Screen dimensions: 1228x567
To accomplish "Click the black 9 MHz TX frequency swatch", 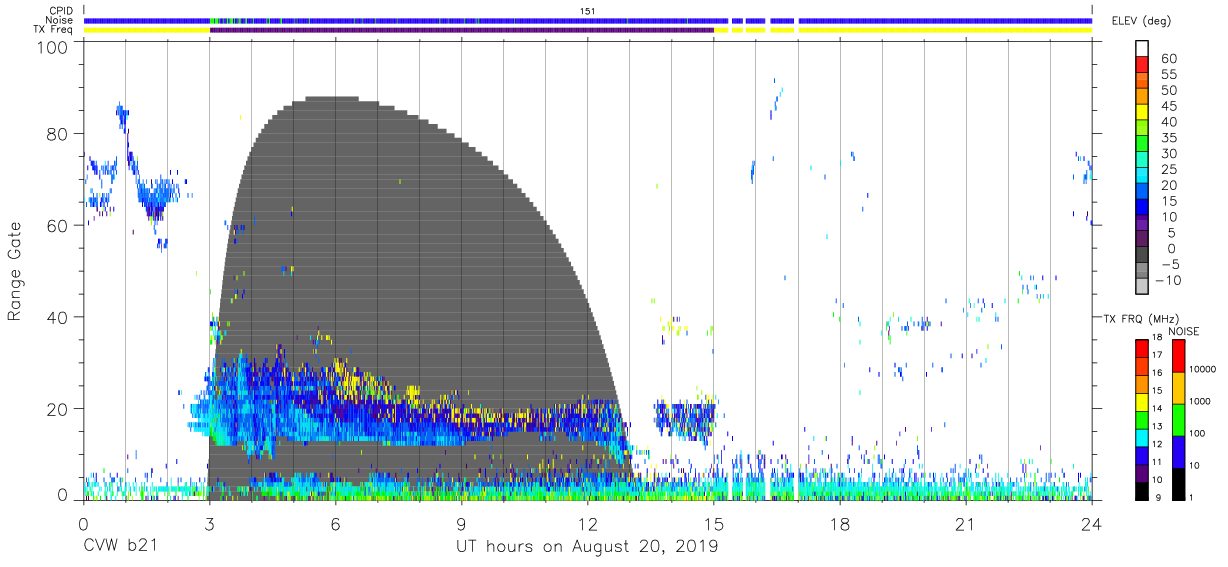I will coord(1141,490).
